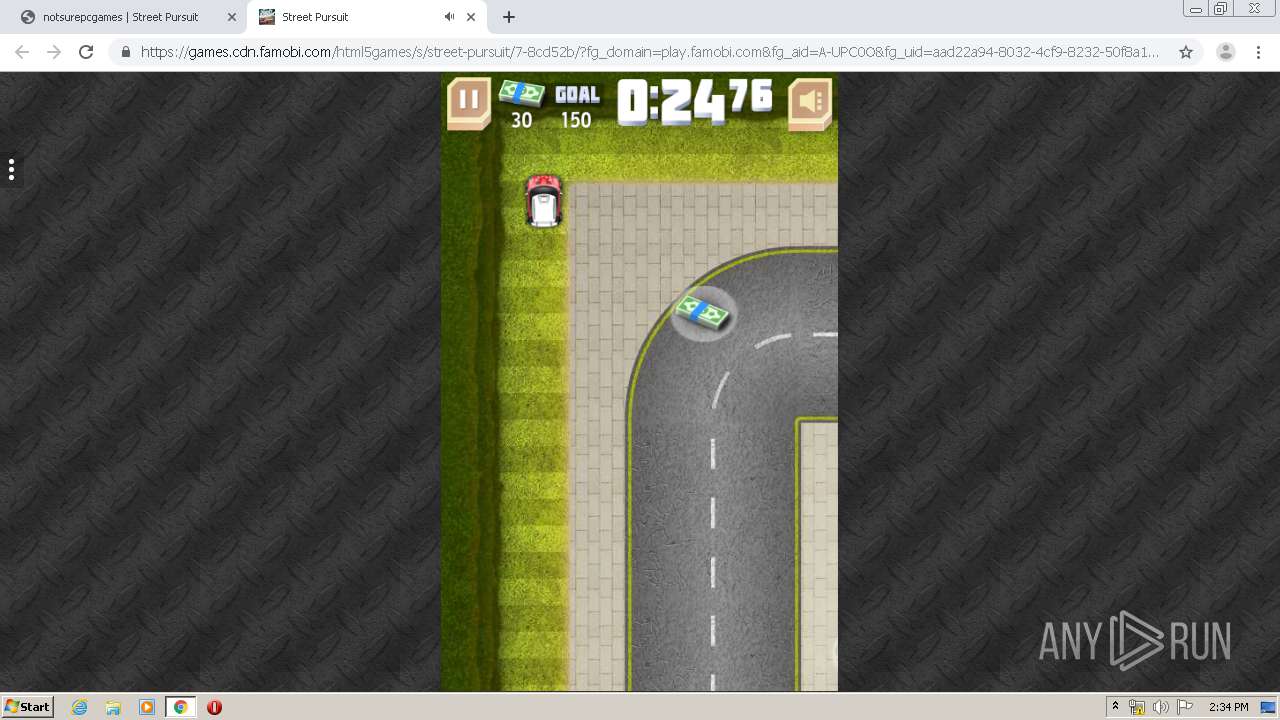Click the Show desktop button
The height and width of the screenshot is (720, 1280).
1269,707
